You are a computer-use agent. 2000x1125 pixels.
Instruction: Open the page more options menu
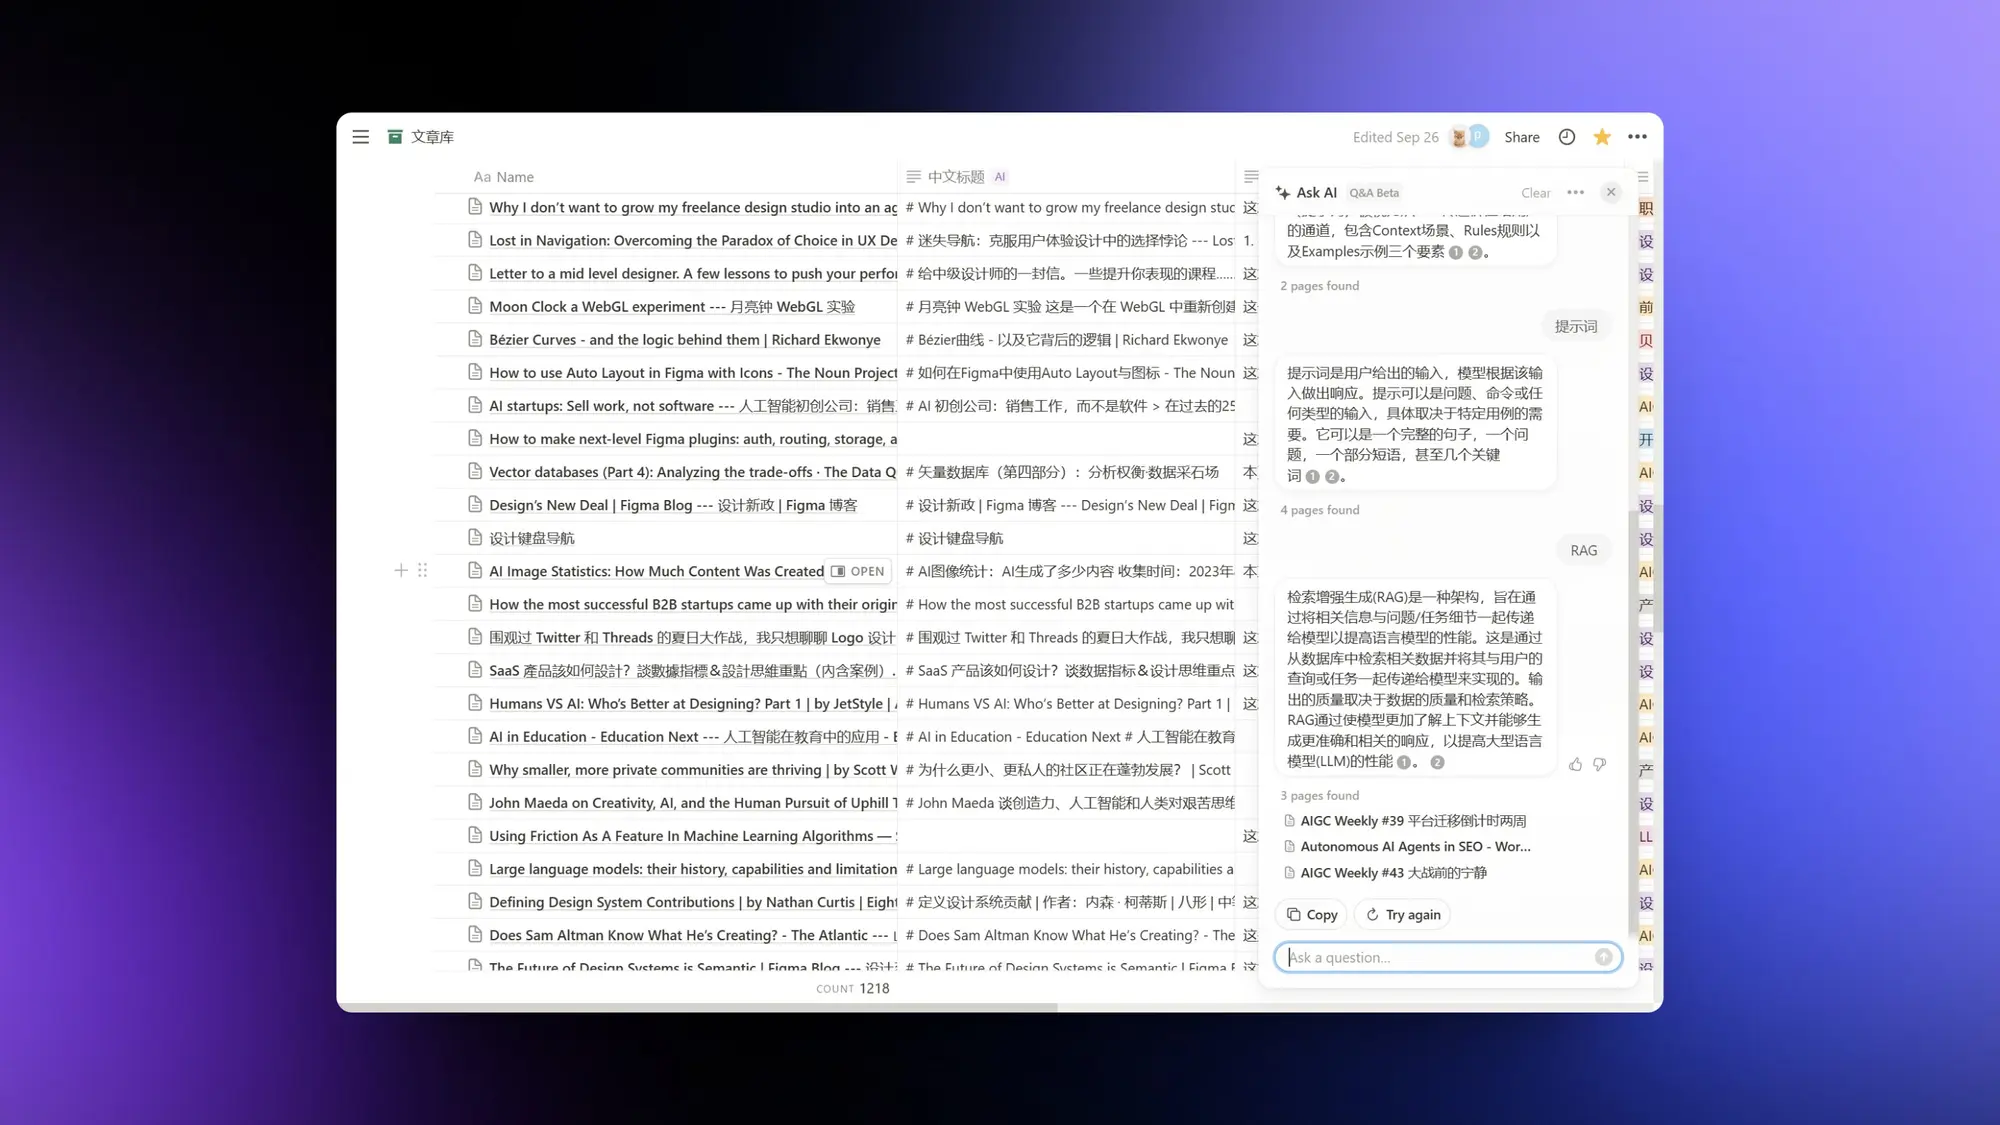pos(1637,137)
